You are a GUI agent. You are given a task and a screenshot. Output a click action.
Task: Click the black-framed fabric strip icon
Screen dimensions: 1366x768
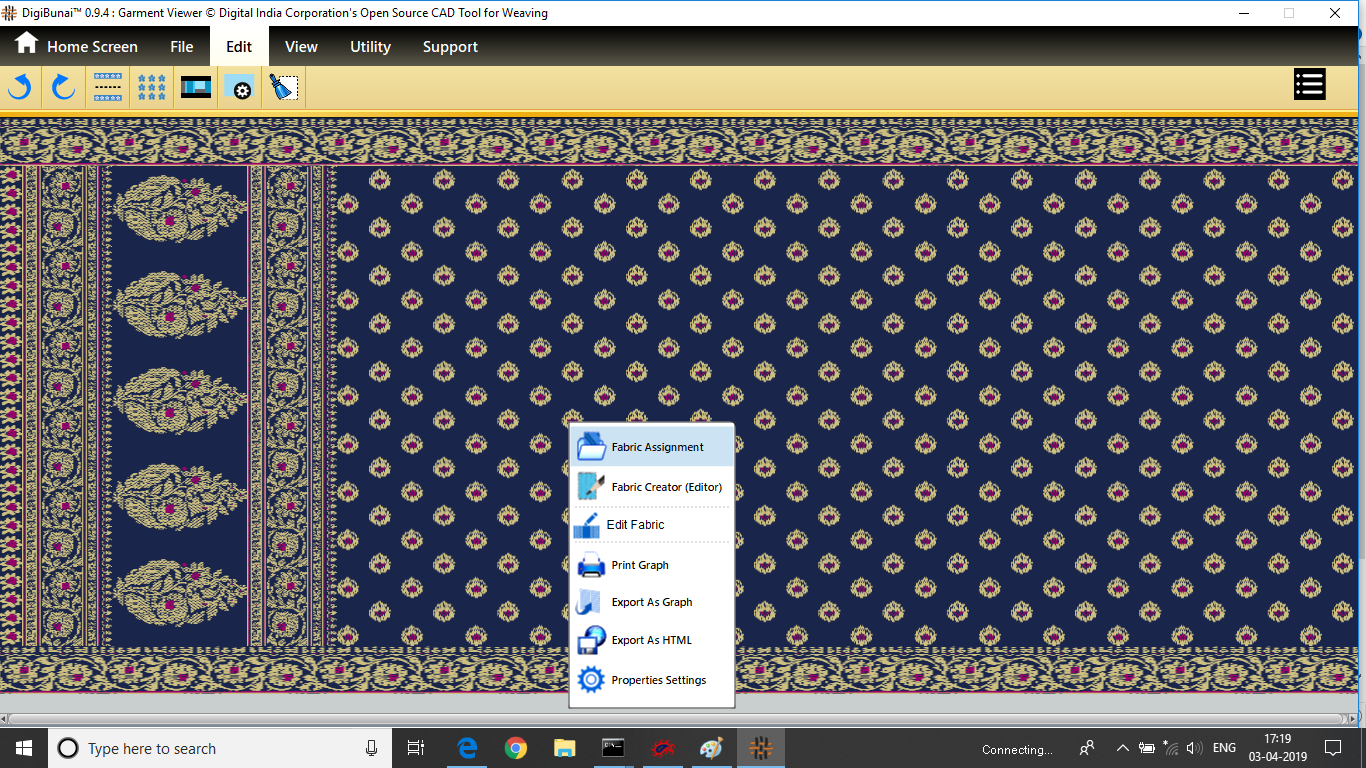[x=196, y=88]
